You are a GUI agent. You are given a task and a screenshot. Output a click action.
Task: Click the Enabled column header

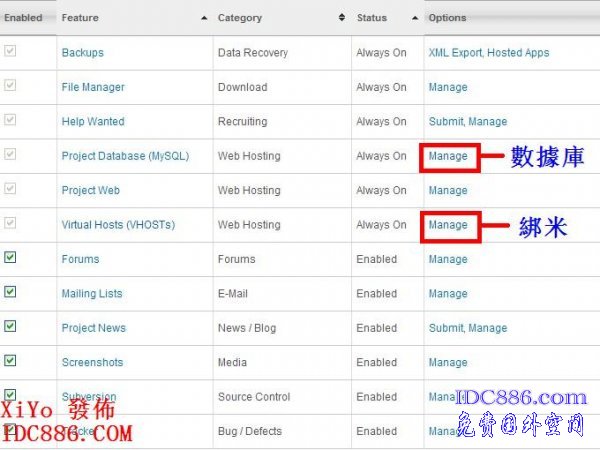[x=23, y=18]
